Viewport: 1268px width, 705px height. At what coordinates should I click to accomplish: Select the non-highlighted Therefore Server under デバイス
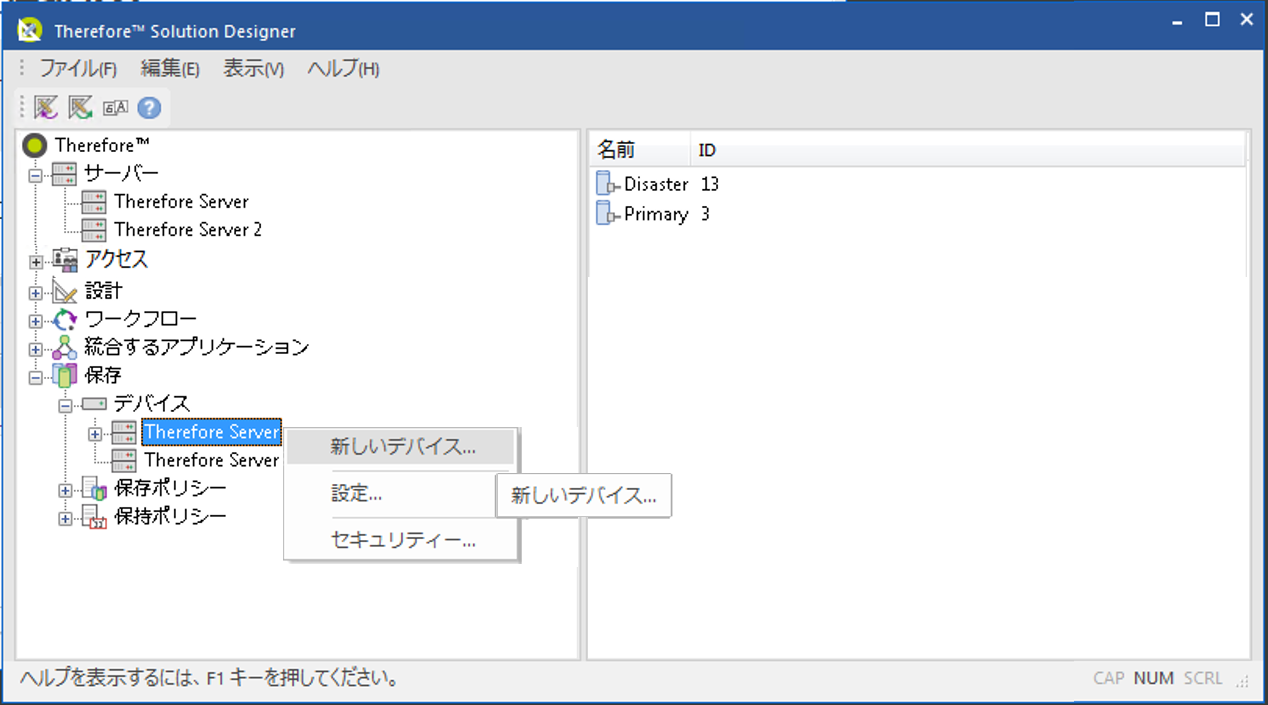tap(212, 460)
